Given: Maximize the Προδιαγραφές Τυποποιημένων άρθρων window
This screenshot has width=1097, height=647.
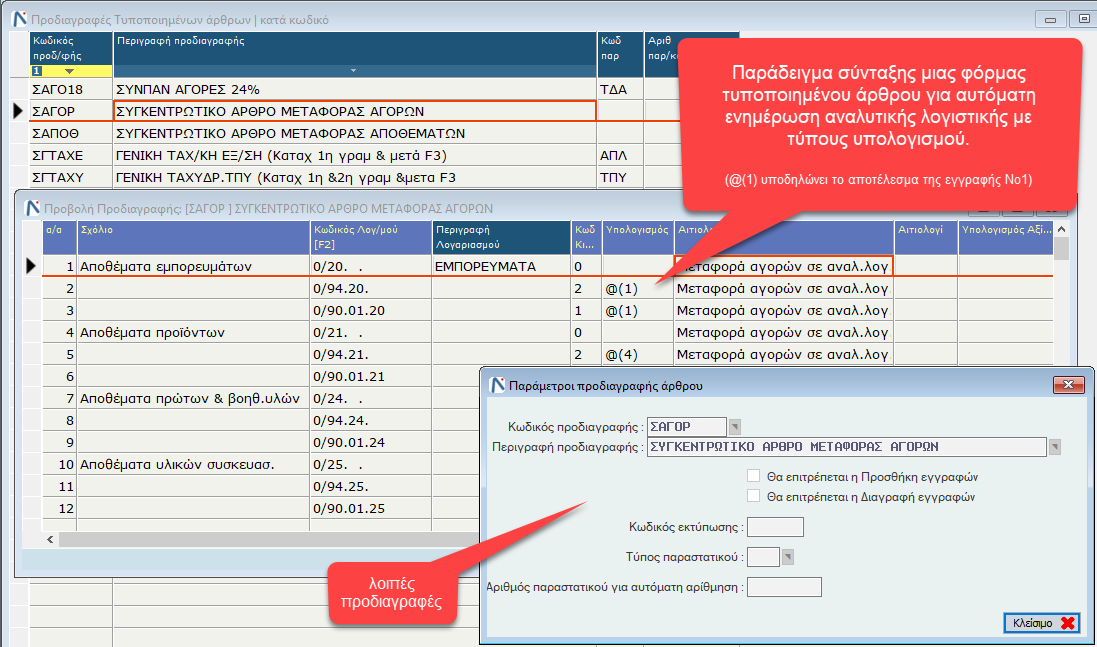Looking at the screenshot, I should pyautogui.click(x=1084, y=19).
